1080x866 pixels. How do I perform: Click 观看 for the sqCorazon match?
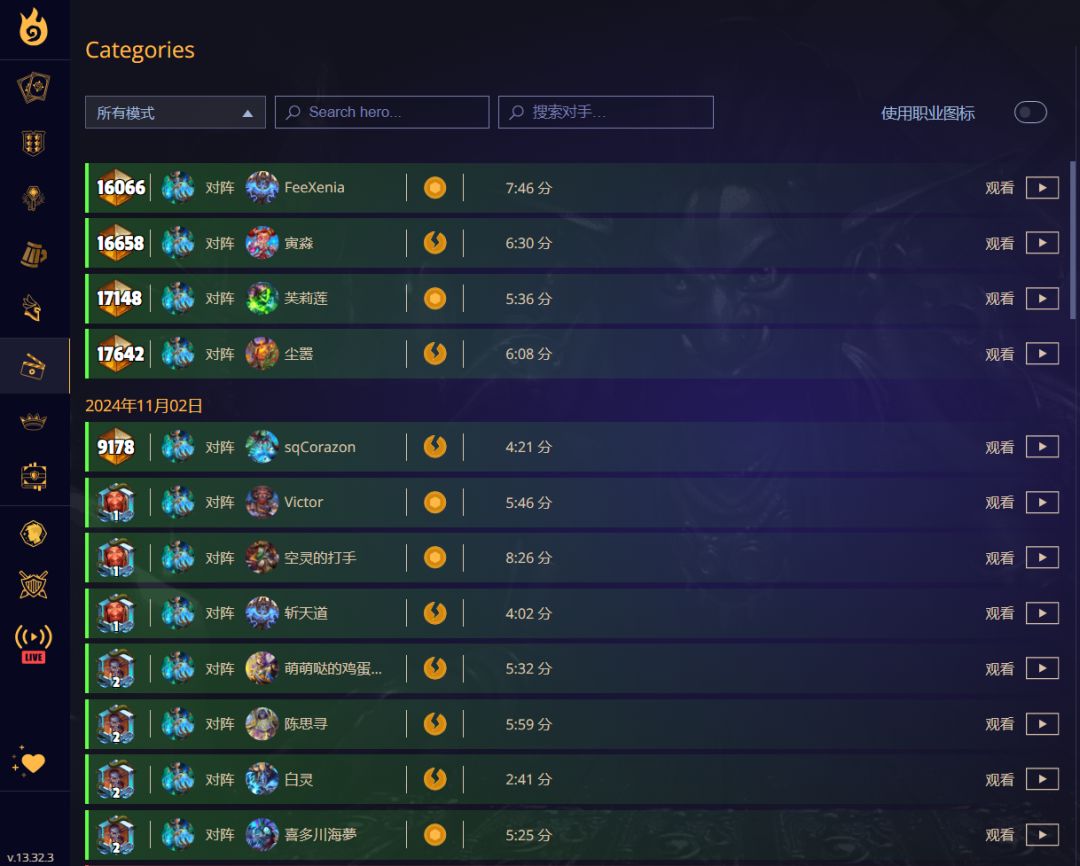(999, 447)
